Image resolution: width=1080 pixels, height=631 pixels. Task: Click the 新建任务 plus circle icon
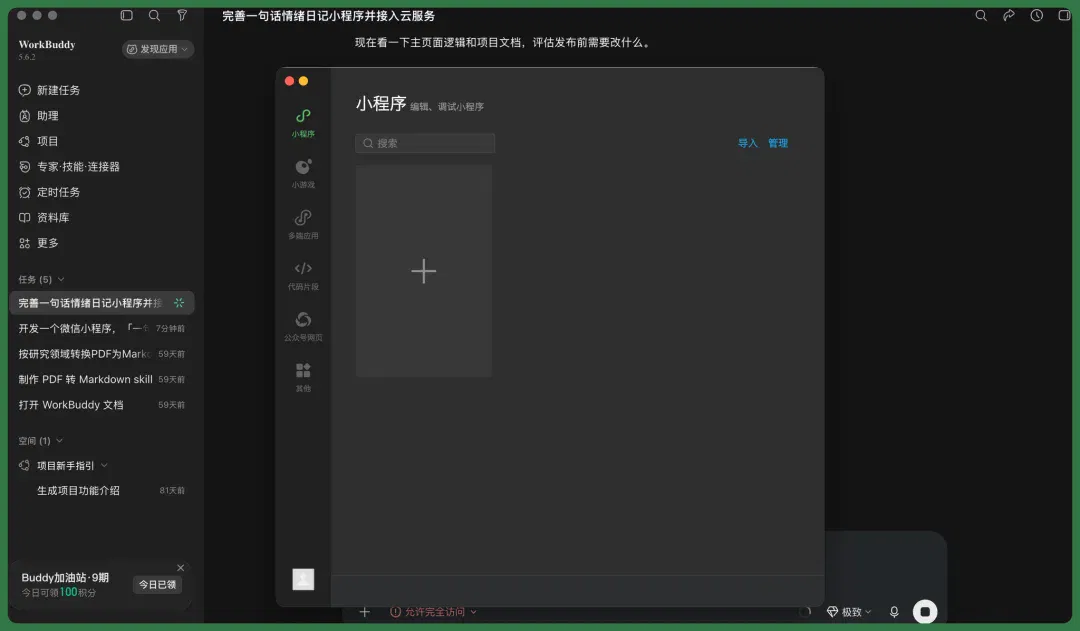(x=25, y=90)
